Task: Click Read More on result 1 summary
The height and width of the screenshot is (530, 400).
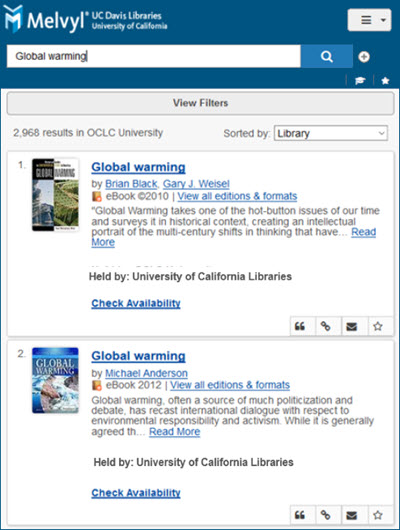Action: pyautogui.click(x=363, y=232)
